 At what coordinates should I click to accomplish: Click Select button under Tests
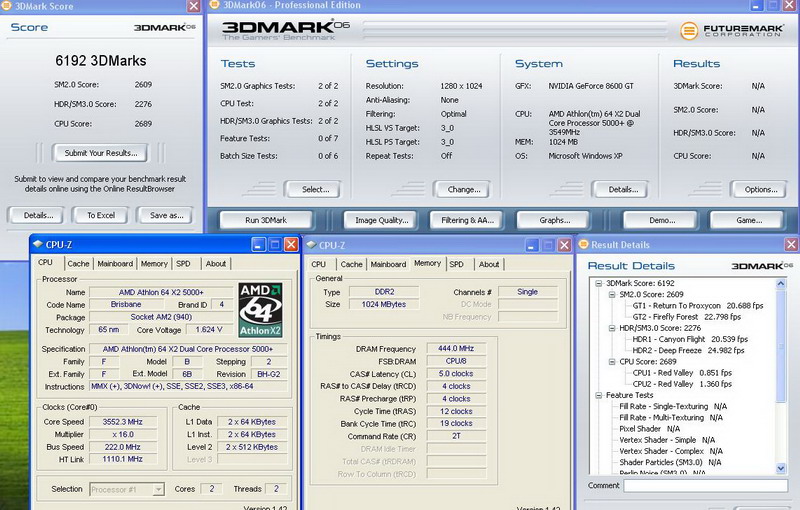pos(315,190)
